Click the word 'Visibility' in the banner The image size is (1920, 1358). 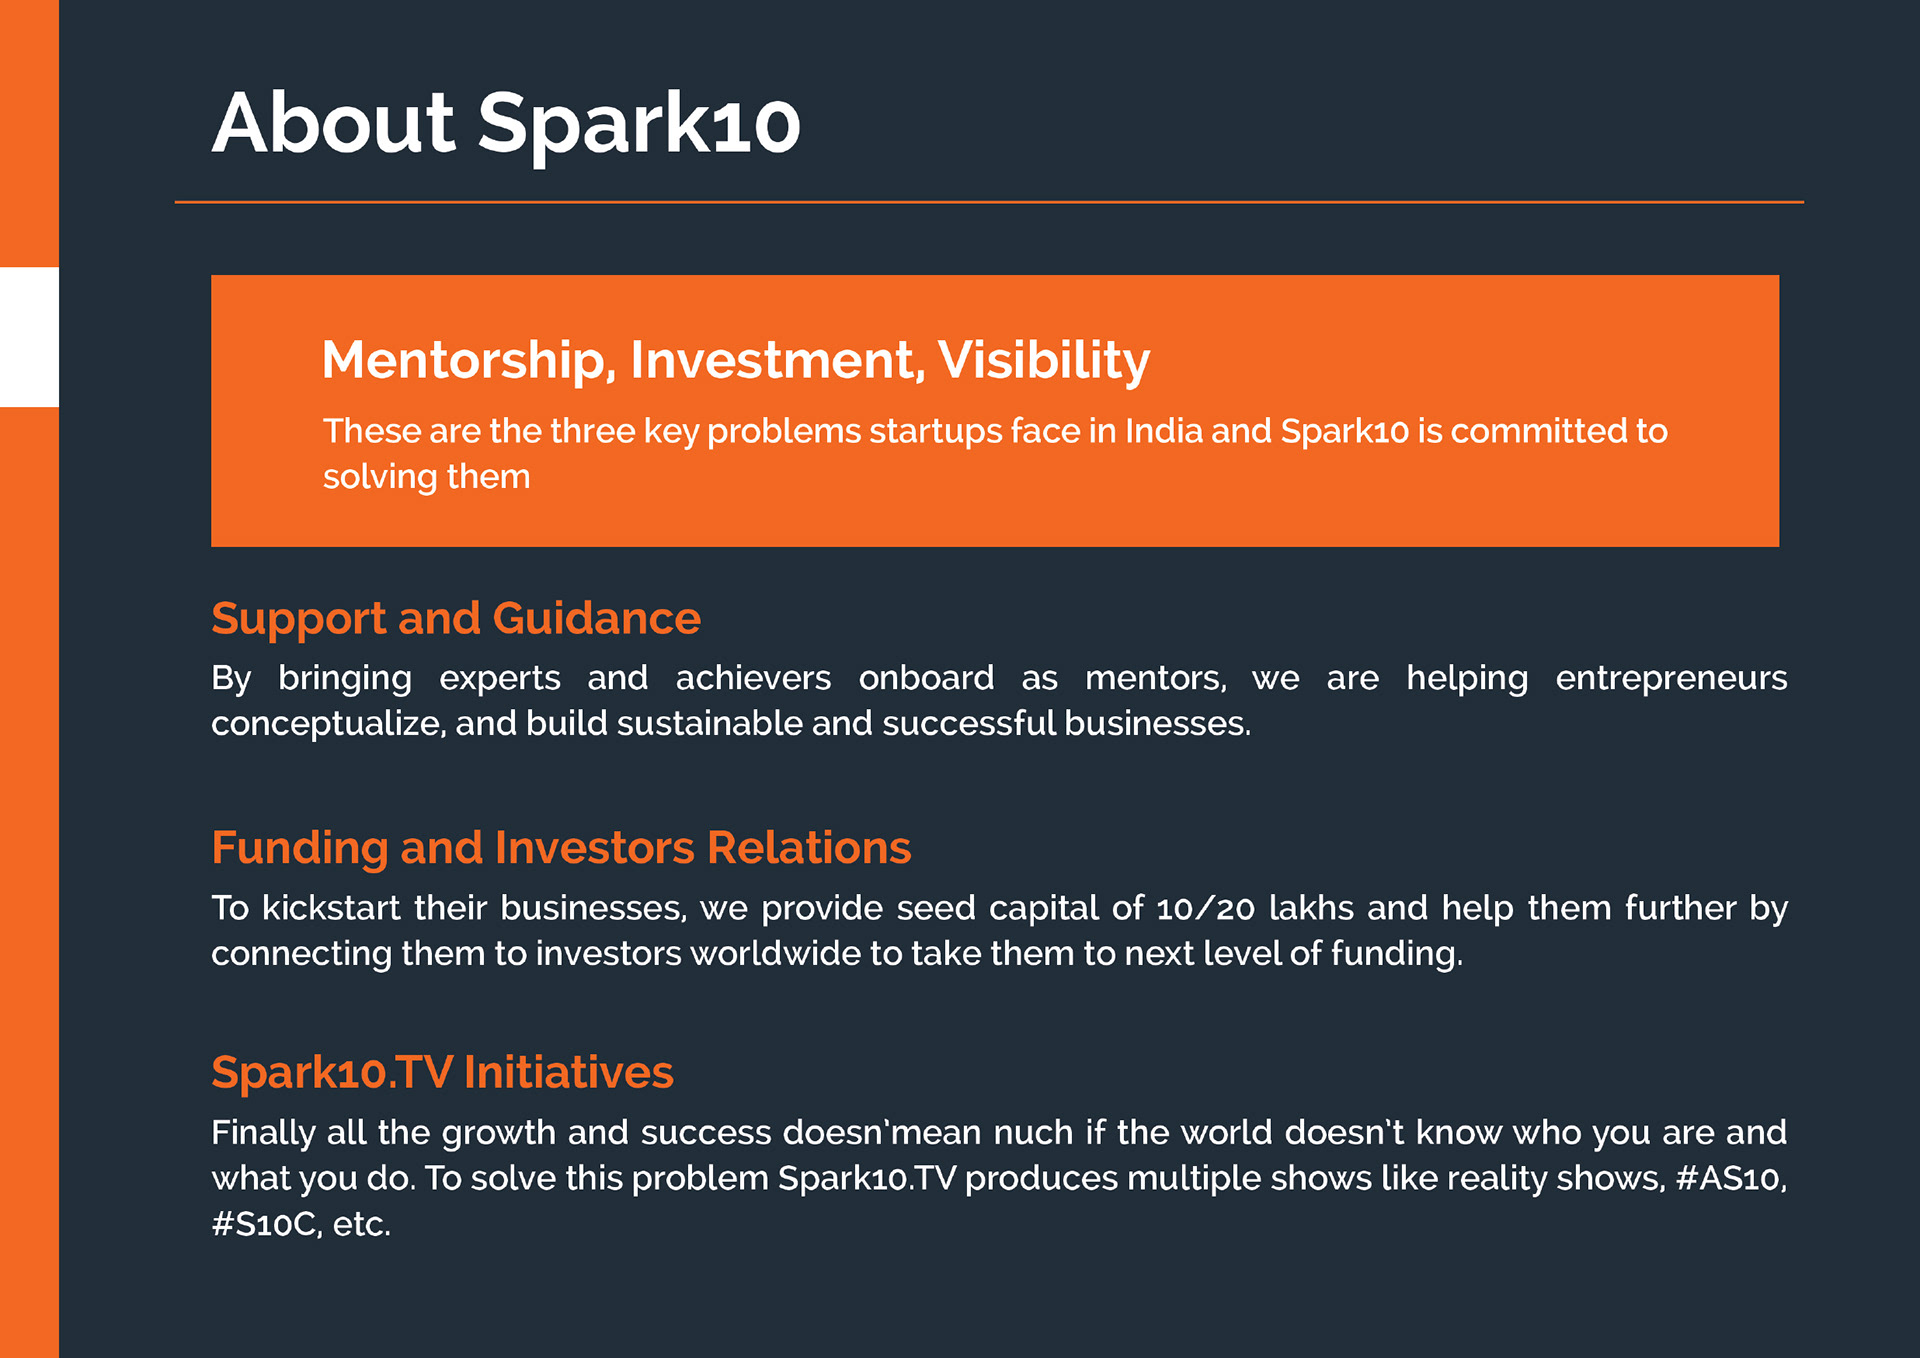[x=1043, y=360]
